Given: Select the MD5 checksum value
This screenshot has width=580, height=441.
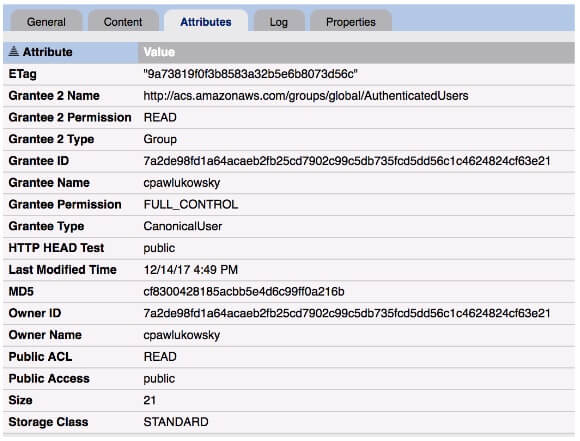Looking at the screenshot, I should [244, 292].
